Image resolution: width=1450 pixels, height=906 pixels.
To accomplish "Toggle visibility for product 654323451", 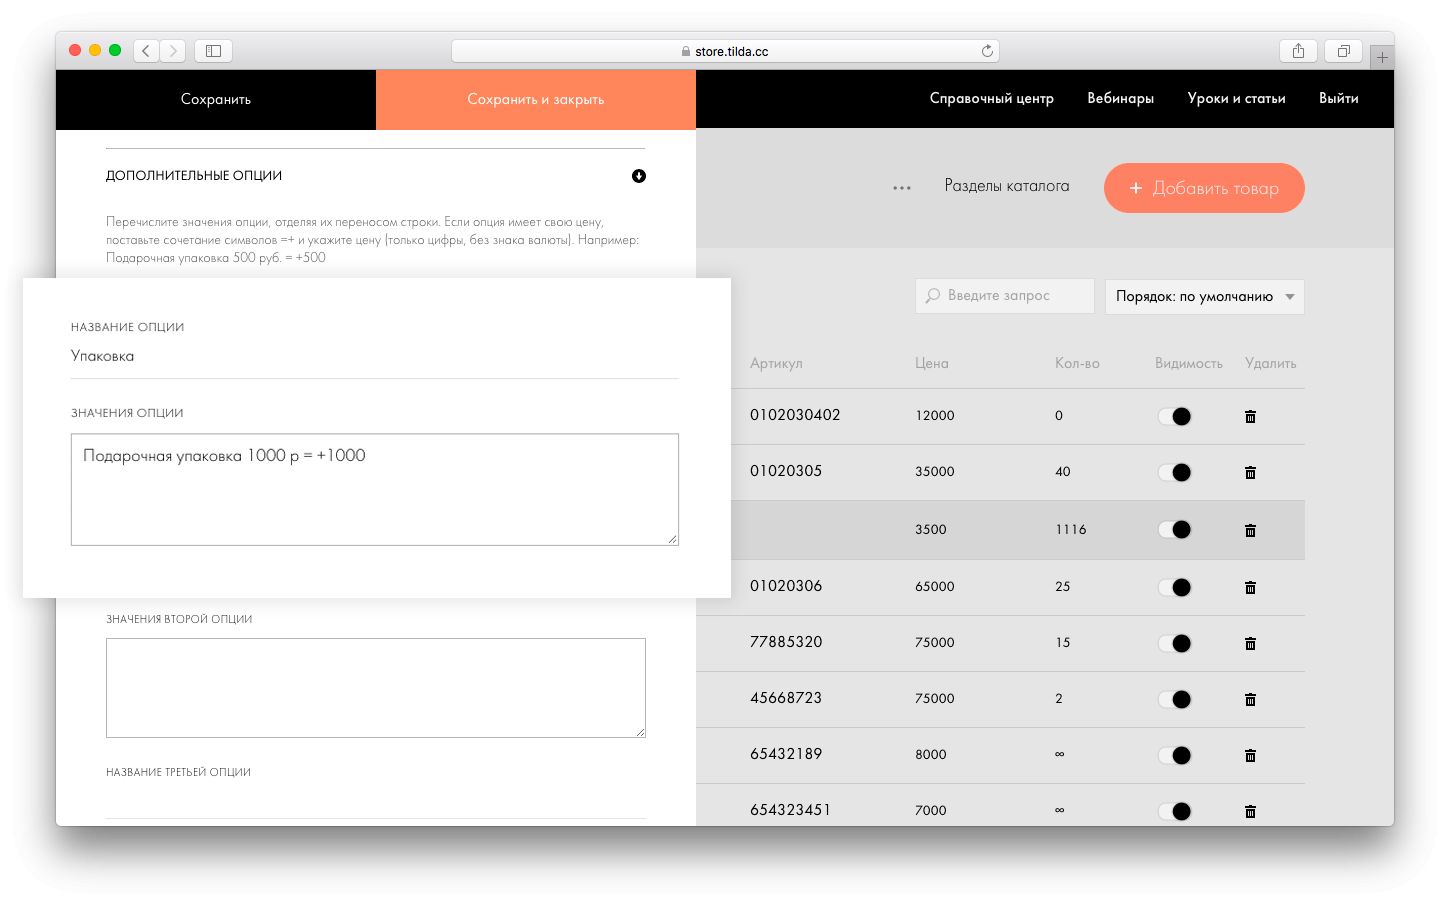I will pos(1175,811).
